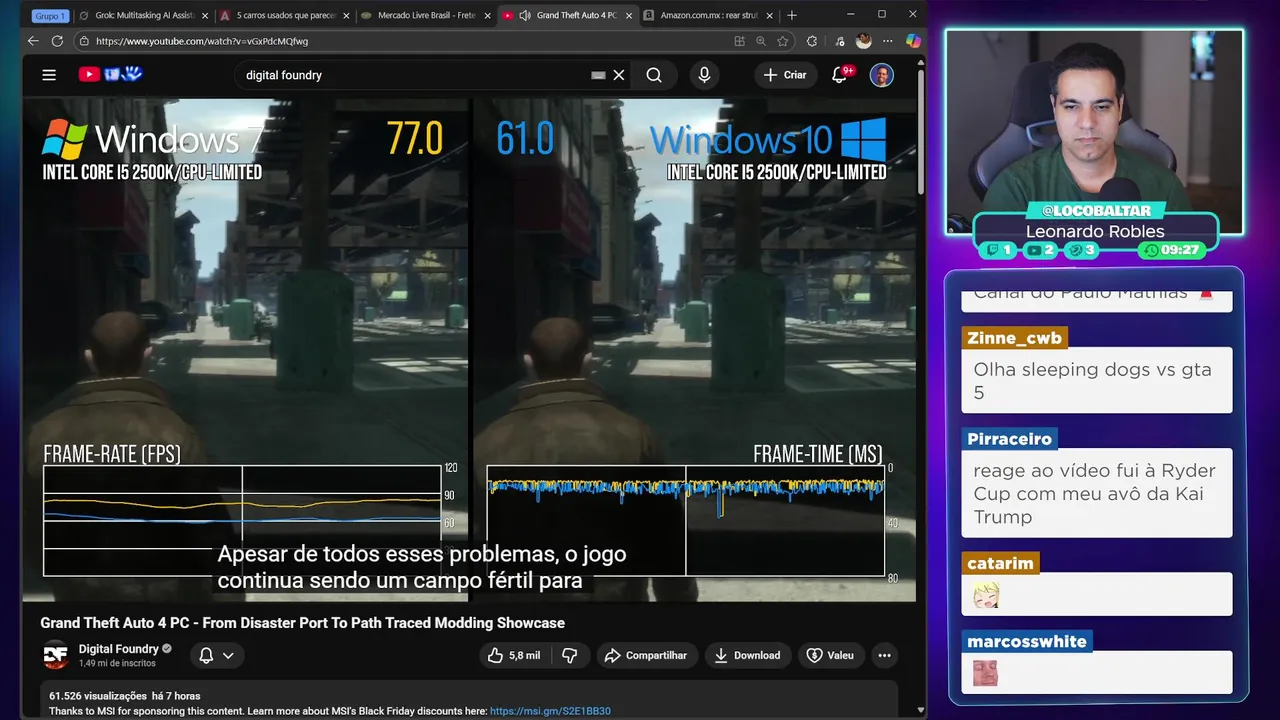Close the Mercado Livre tab
Screen dimensions: 1280x720
[488, 16]
